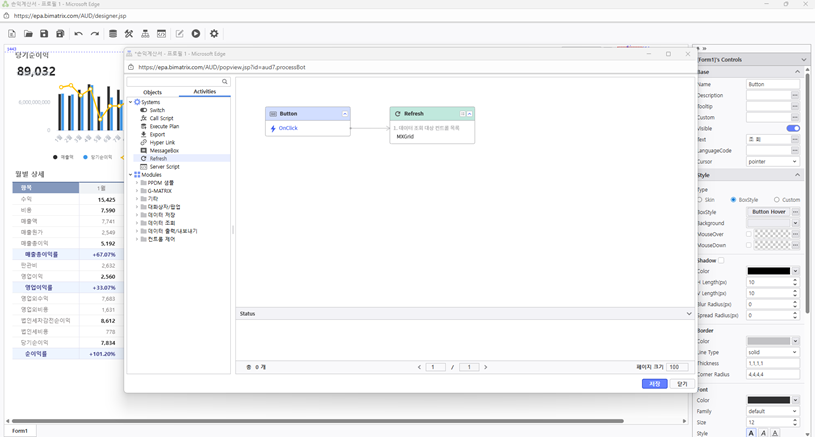This screenshot has height=437, width=815.
Task: Expand the G-MATRIX module folder
Action: [137, 191]
